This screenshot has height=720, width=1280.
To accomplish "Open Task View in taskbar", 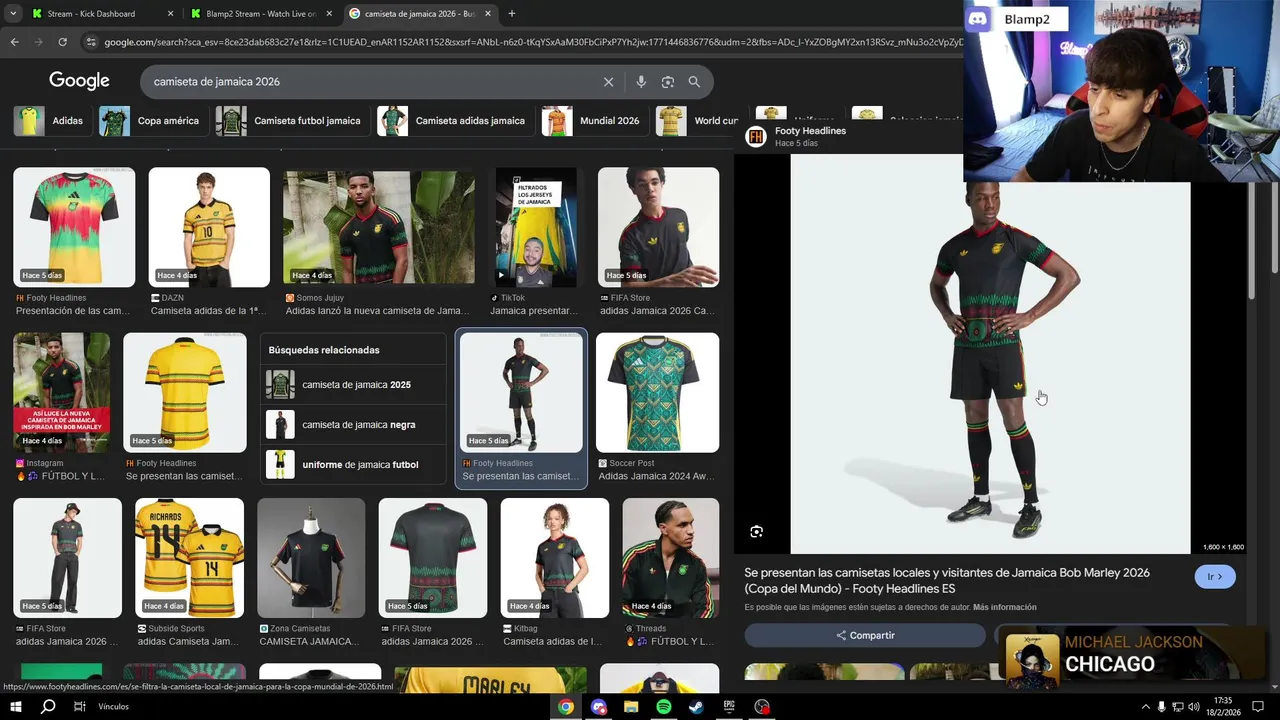I will pyautogui.click(x=80, y=707).
